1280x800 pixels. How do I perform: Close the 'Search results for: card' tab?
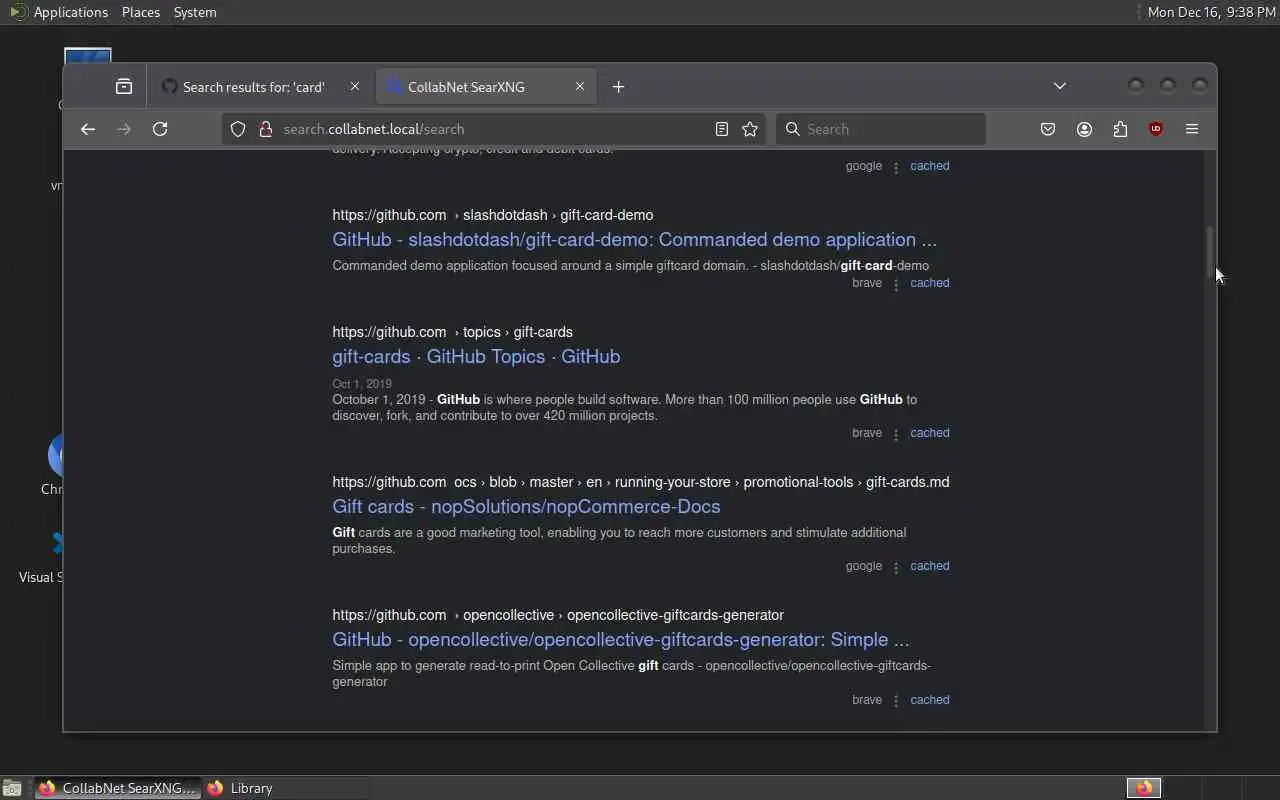tap(355, 87)
